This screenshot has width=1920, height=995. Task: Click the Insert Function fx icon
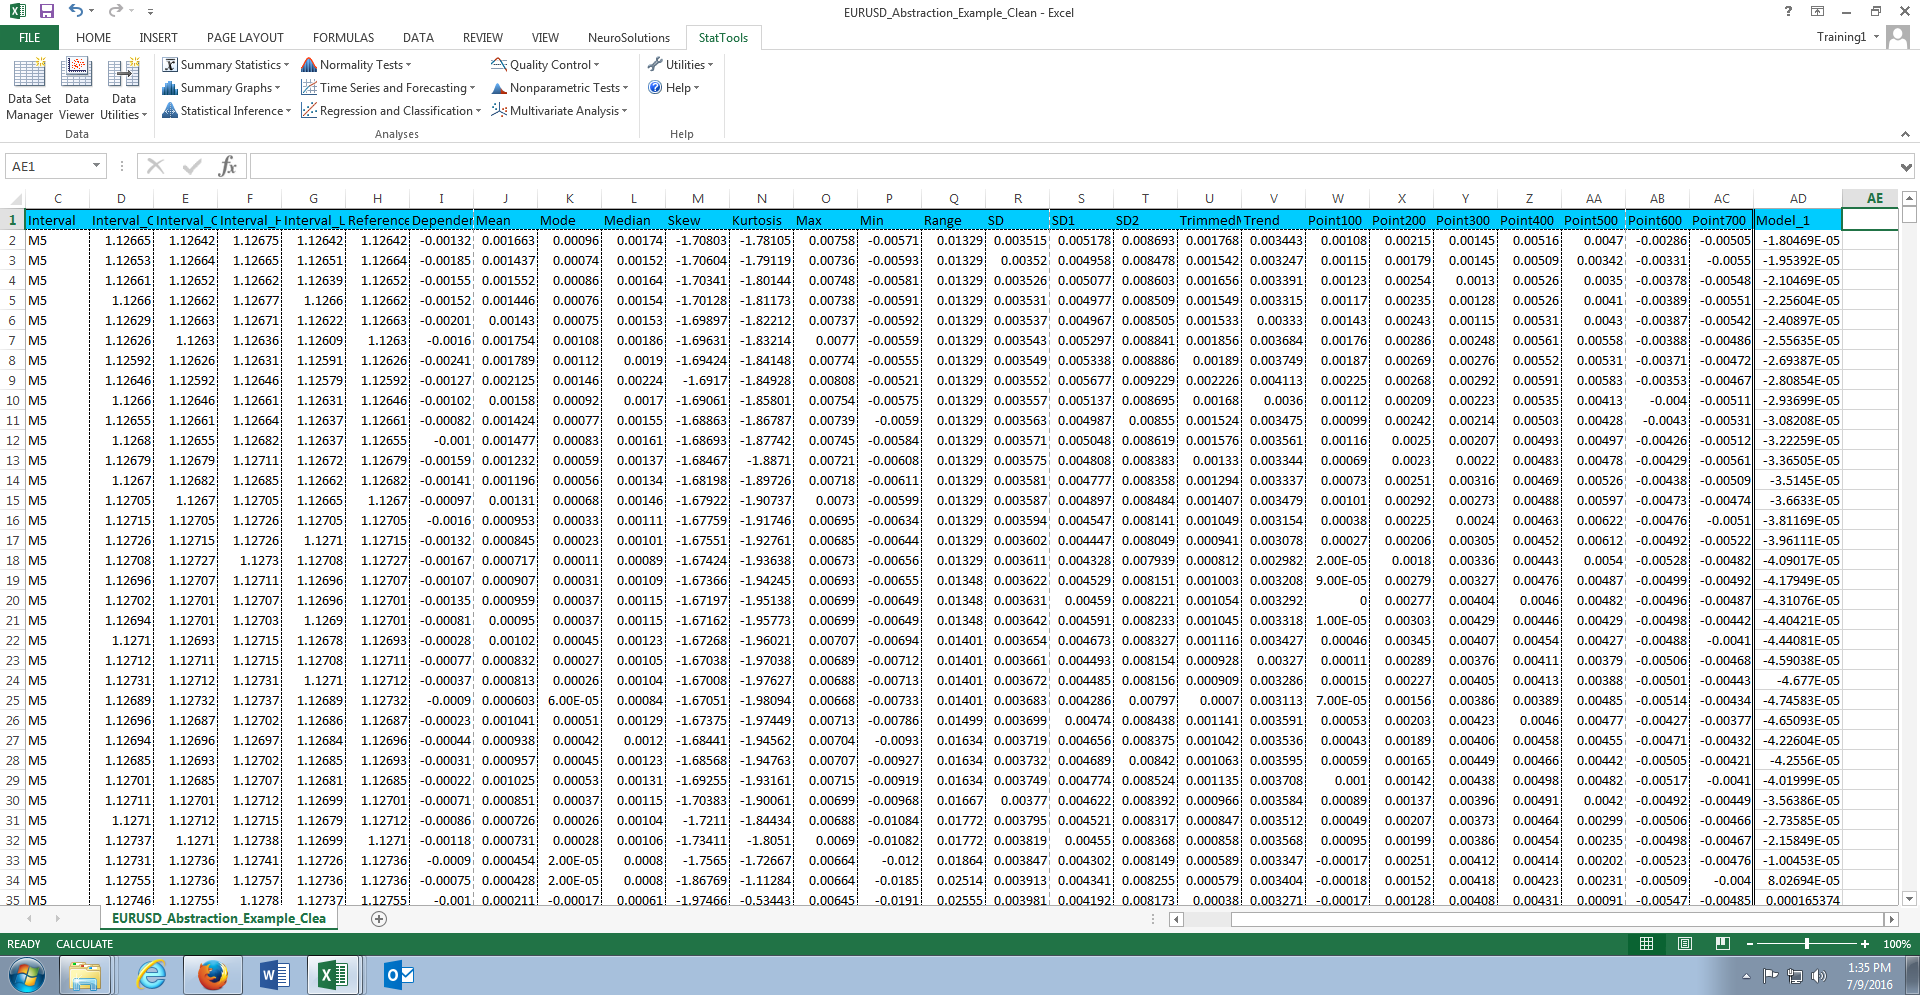click(228, 166)
